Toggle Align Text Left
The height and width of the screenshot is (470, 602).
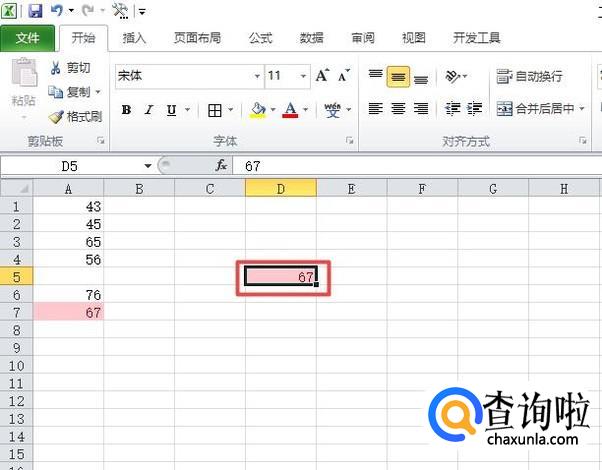(375, 109)
